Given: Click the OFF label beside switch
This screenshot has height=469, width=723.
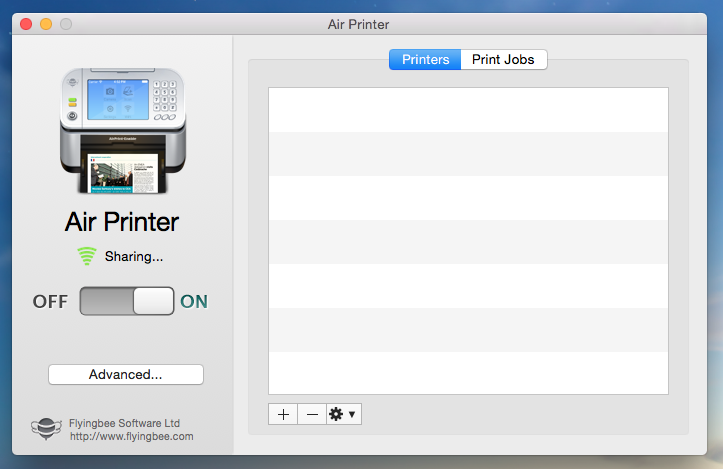Looking at the screenshot, I should [50, 302].
